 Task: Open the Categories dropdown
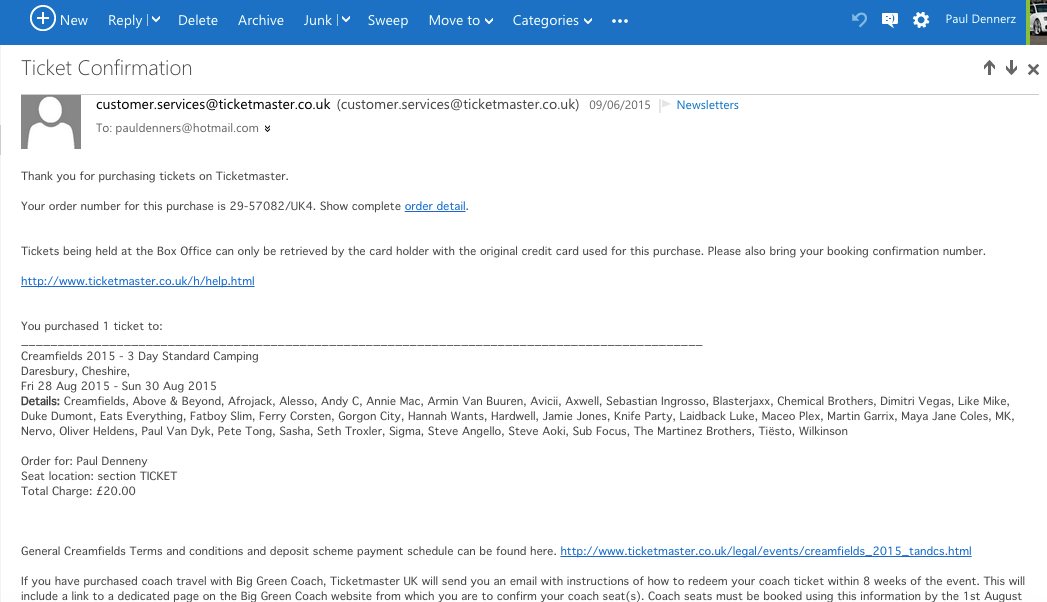point(552,21)
